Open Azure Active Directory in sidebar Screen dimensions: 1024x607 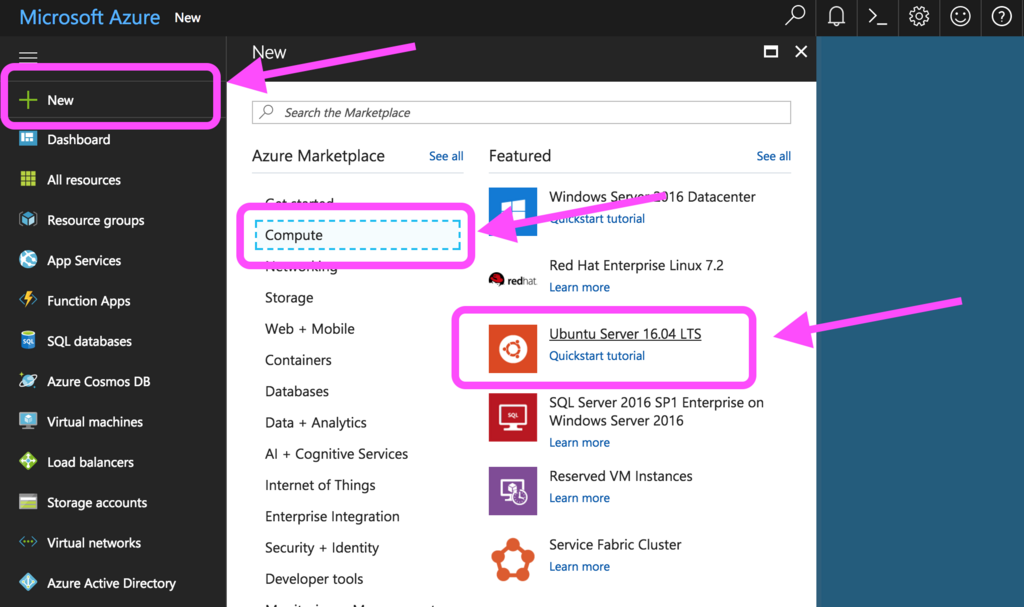point(111,583)
